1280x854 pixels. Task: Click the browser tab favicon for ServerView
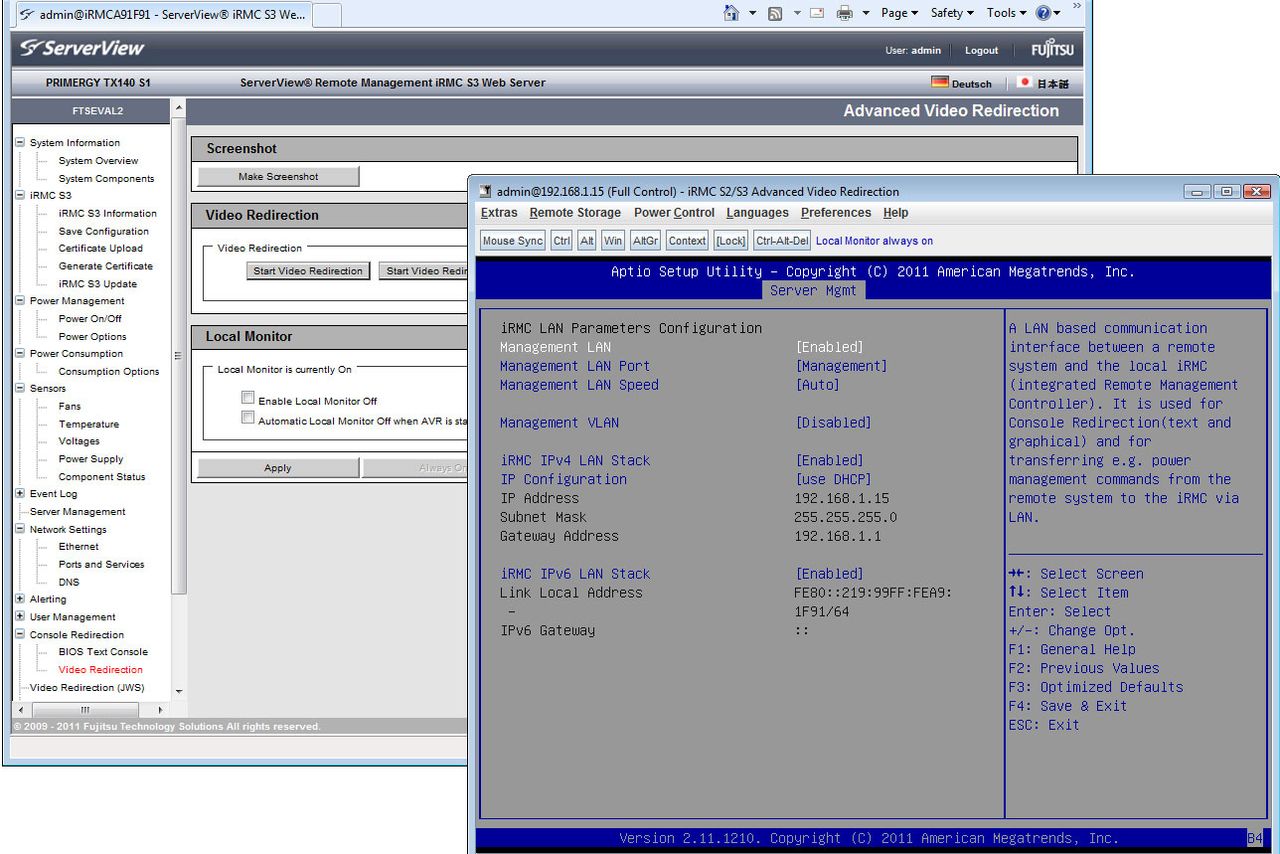point(27,15)
